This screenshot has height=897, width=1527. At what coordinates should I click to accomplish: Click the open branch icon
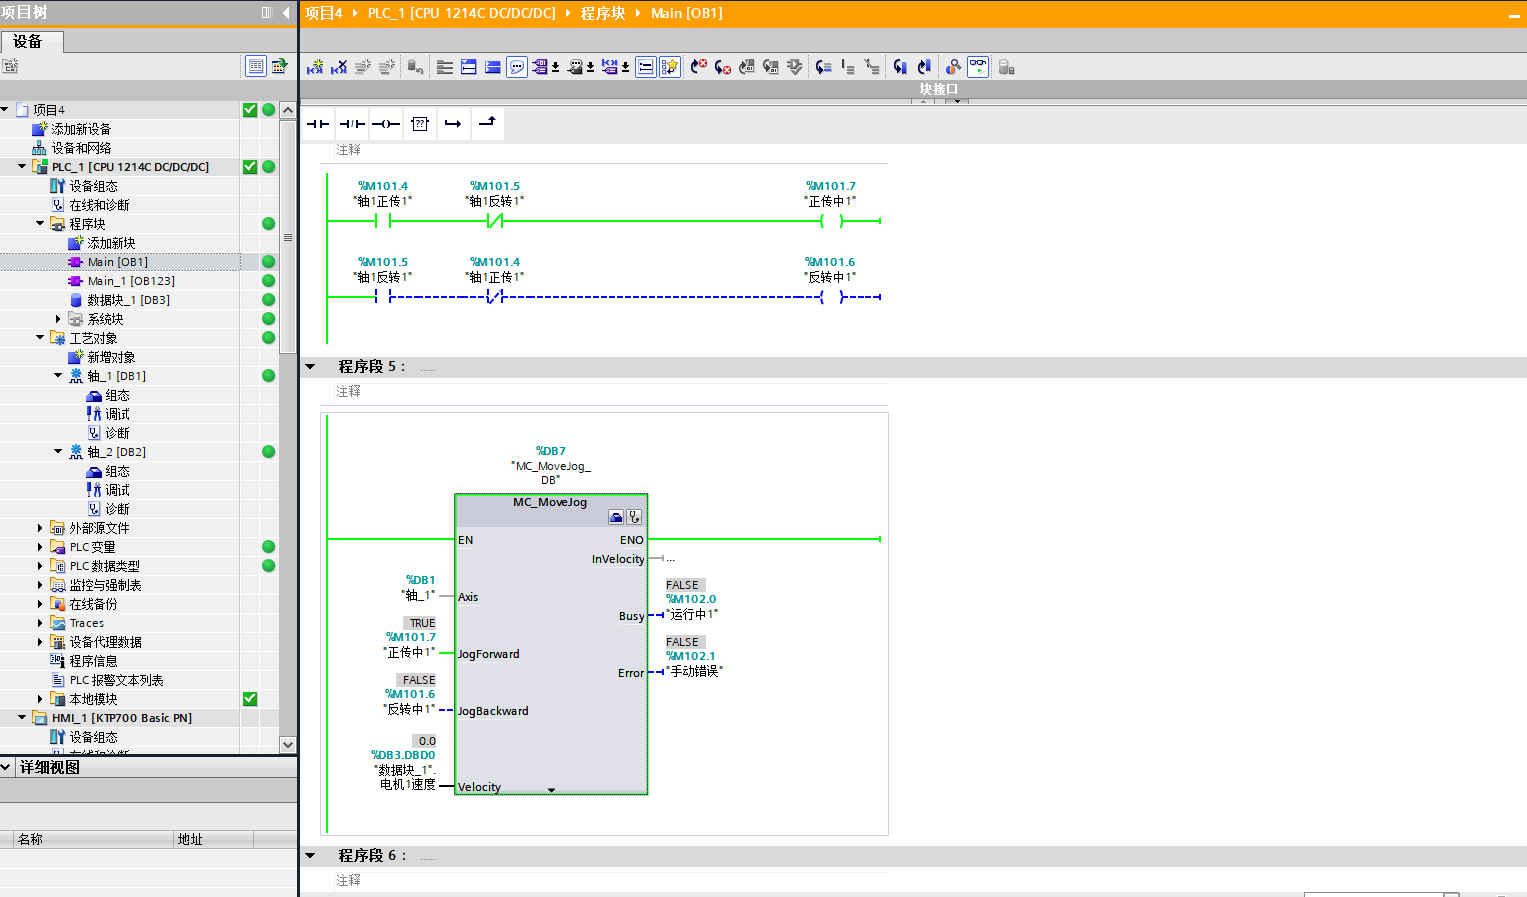tap(453, 124)
